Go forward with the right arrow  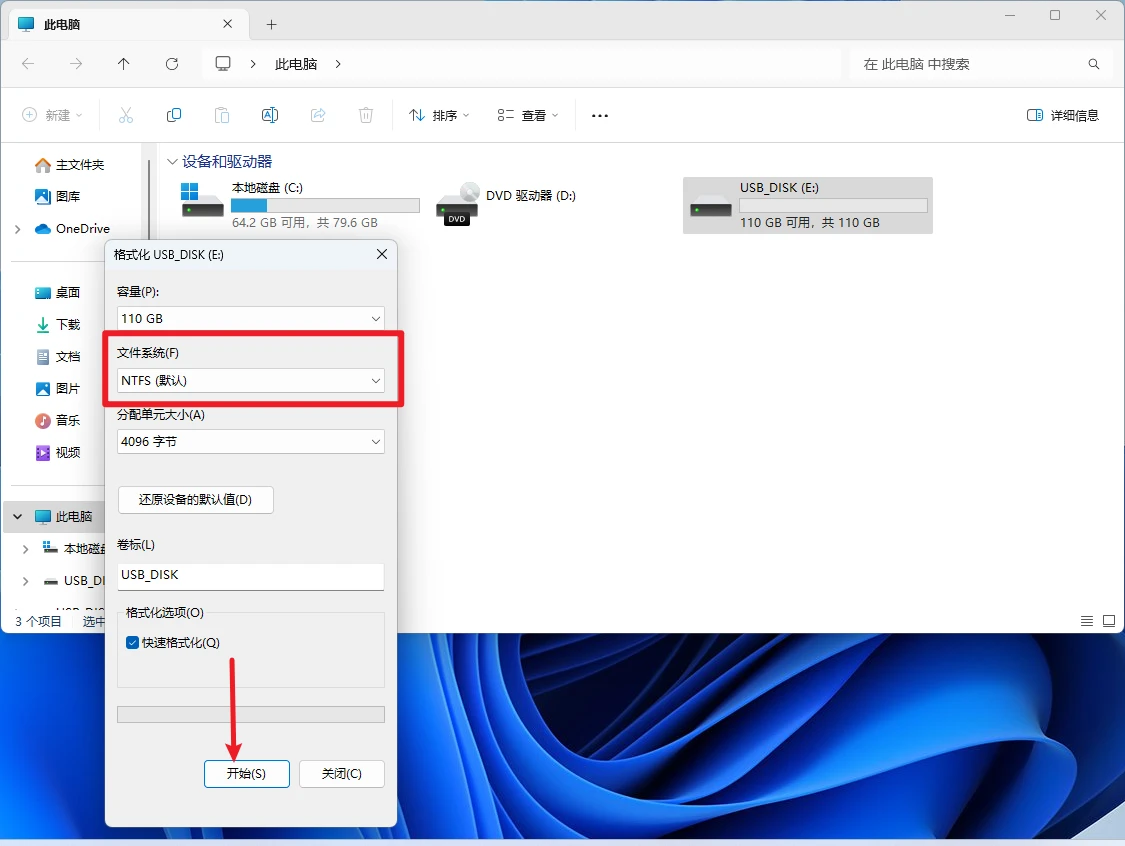coord(75,64)
